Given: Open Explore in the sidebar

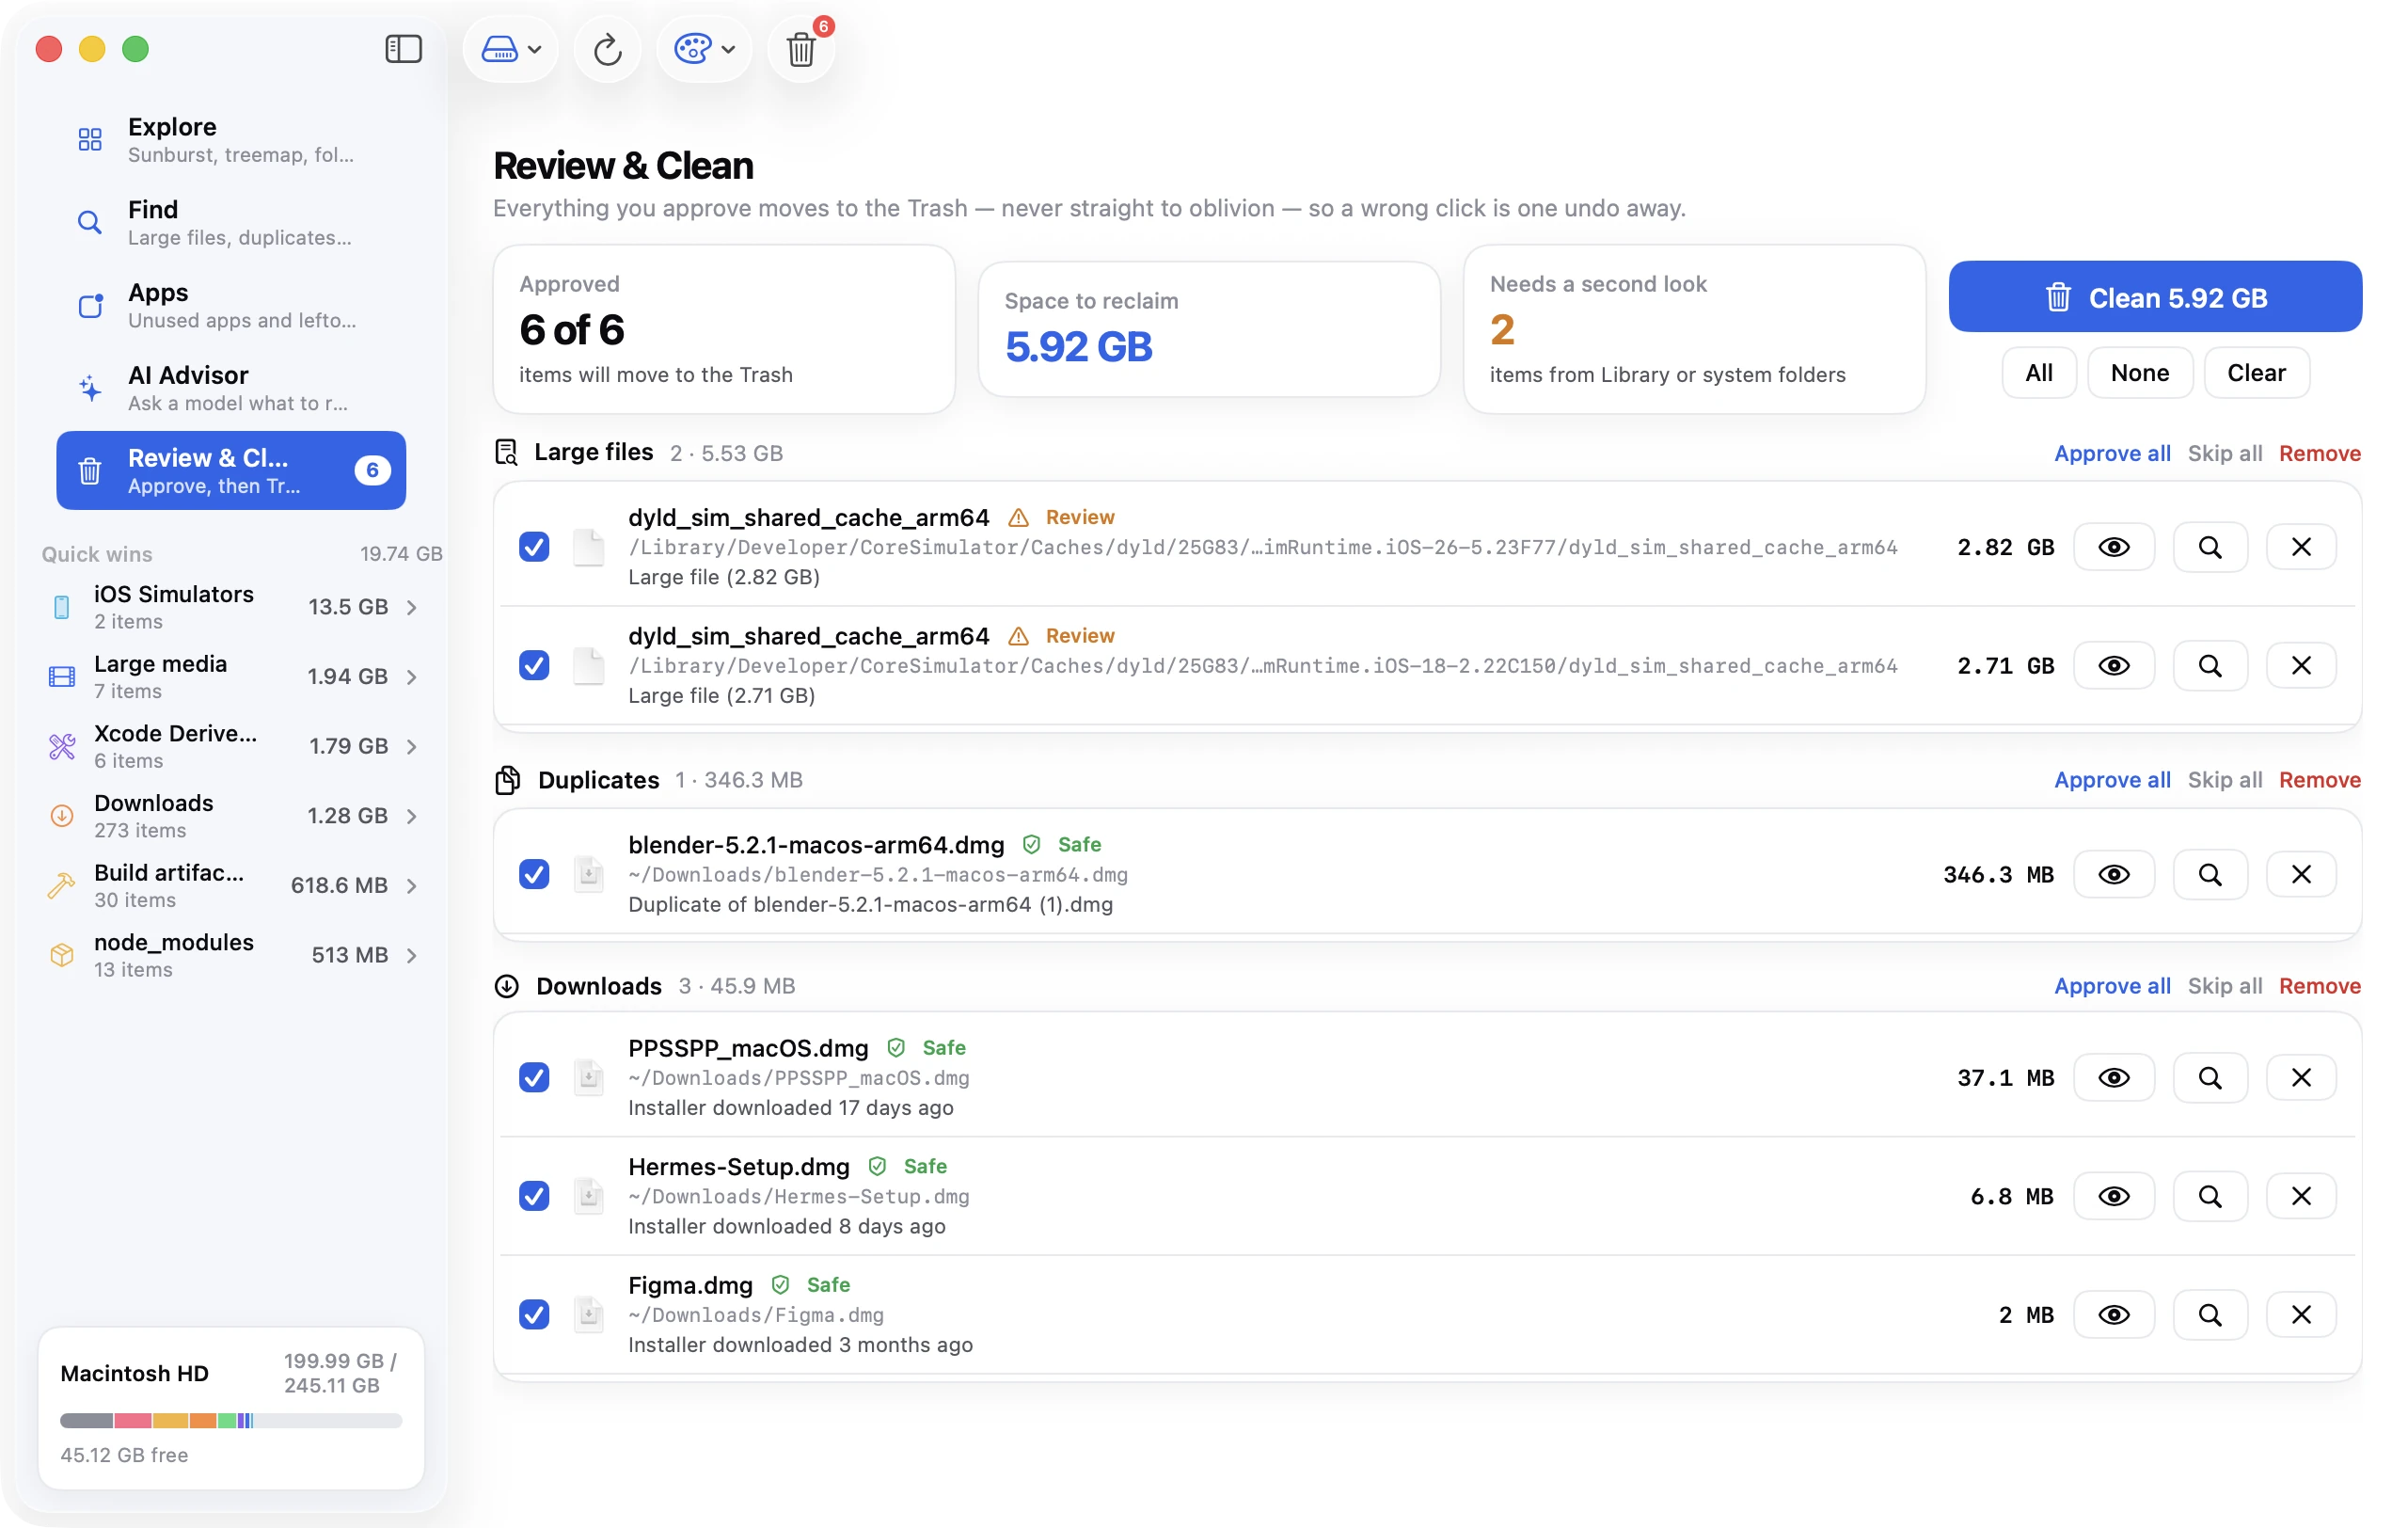Looking at the screenshot, I should tap(231, 139).
